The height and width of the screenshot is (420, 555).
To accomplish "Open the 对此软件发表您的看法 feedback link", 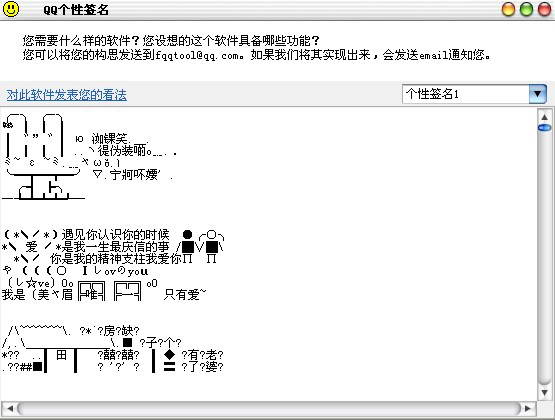I will click(67, 95).
